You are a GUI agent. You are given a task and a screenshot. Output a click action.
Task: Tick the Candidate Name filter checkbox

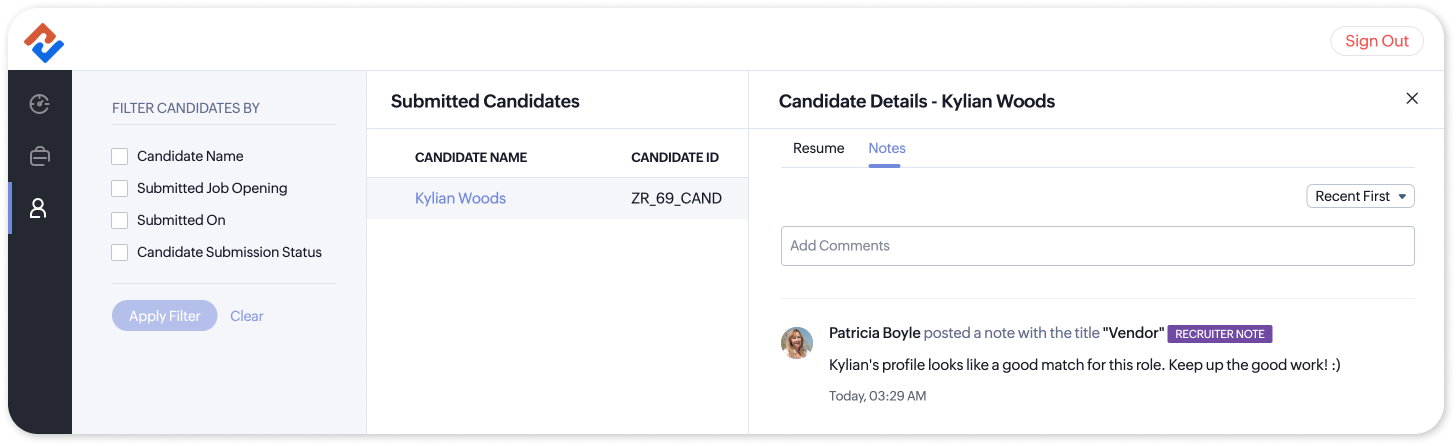click(120, 156)
